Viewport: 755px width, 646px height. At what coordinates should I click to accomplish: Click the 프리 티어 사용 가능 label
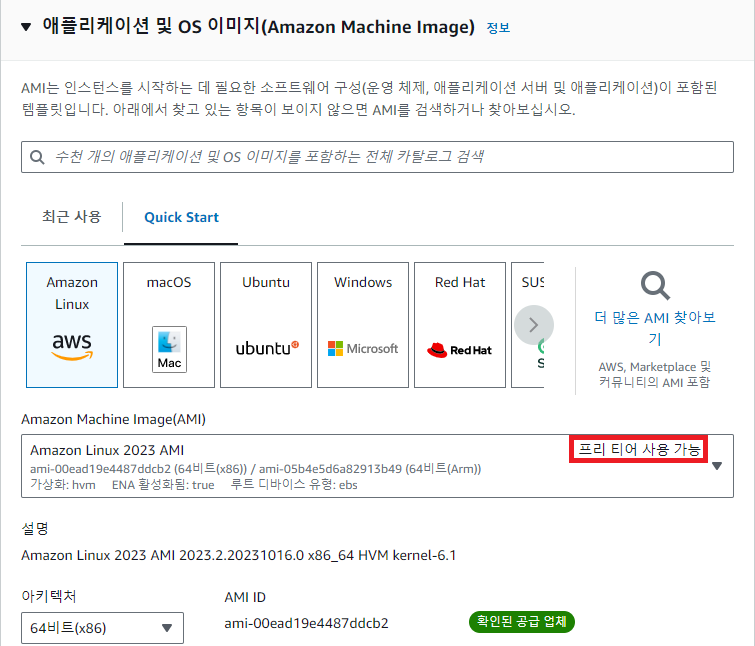point(638,449)
